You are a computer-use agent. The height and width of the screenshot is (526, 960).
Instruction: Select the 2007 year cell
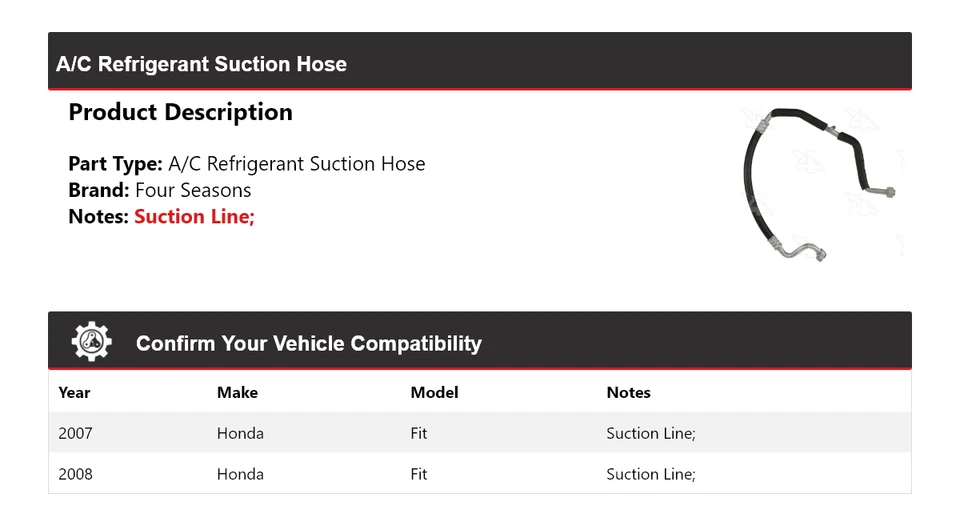(x=75, y=433)
